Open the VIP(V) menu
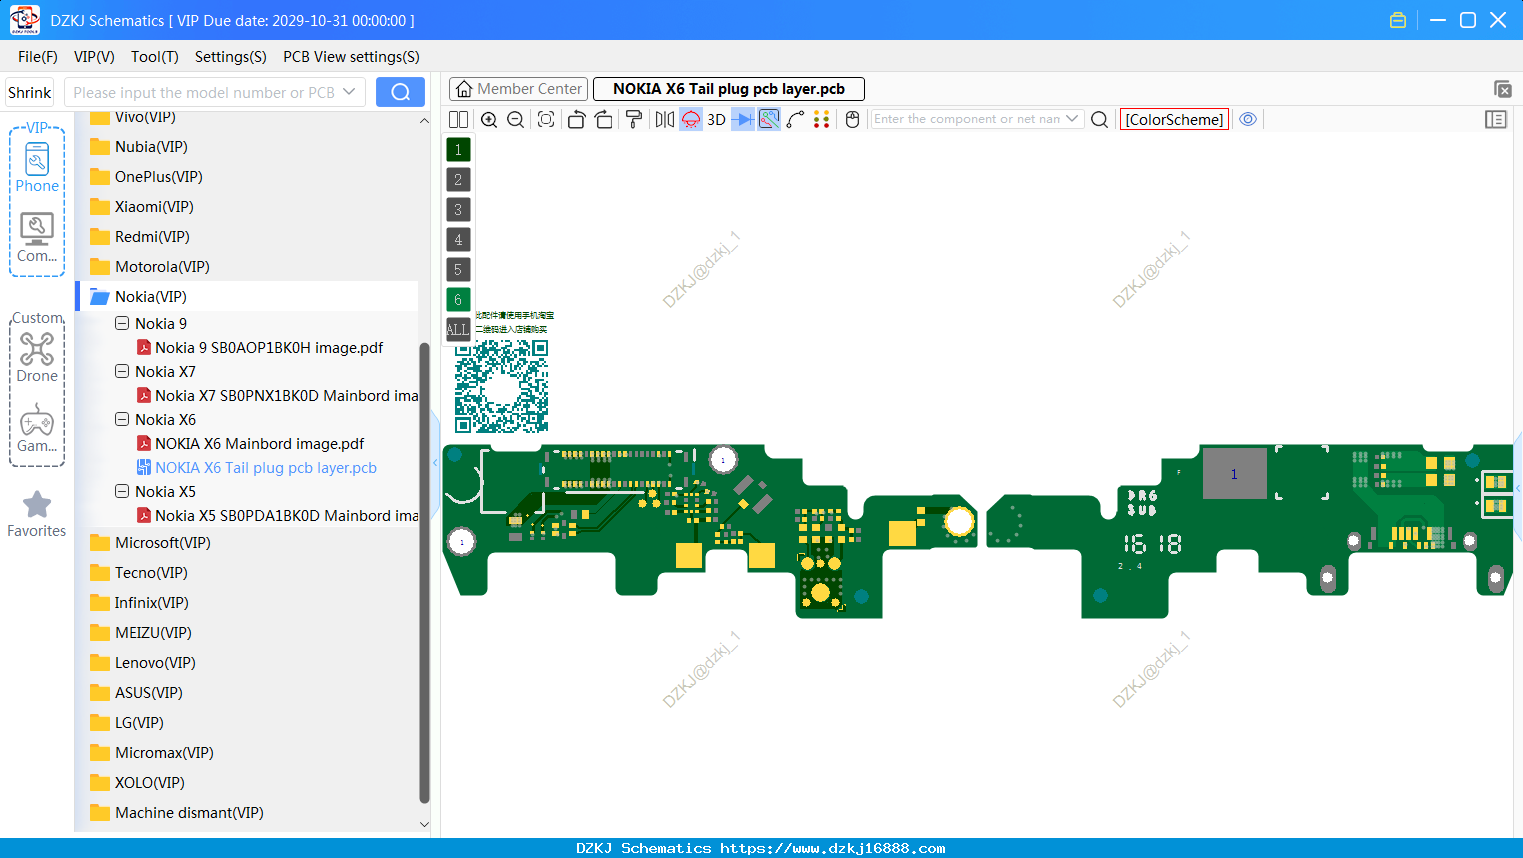 [x=94, y=56]
